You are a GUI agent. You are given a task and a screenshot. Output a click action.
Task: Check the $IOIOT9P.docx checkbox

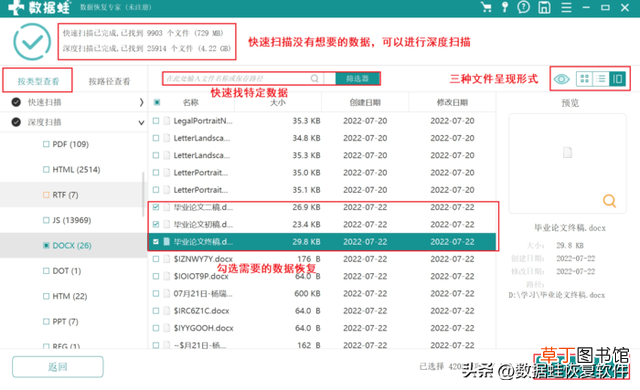click(156, 276)
